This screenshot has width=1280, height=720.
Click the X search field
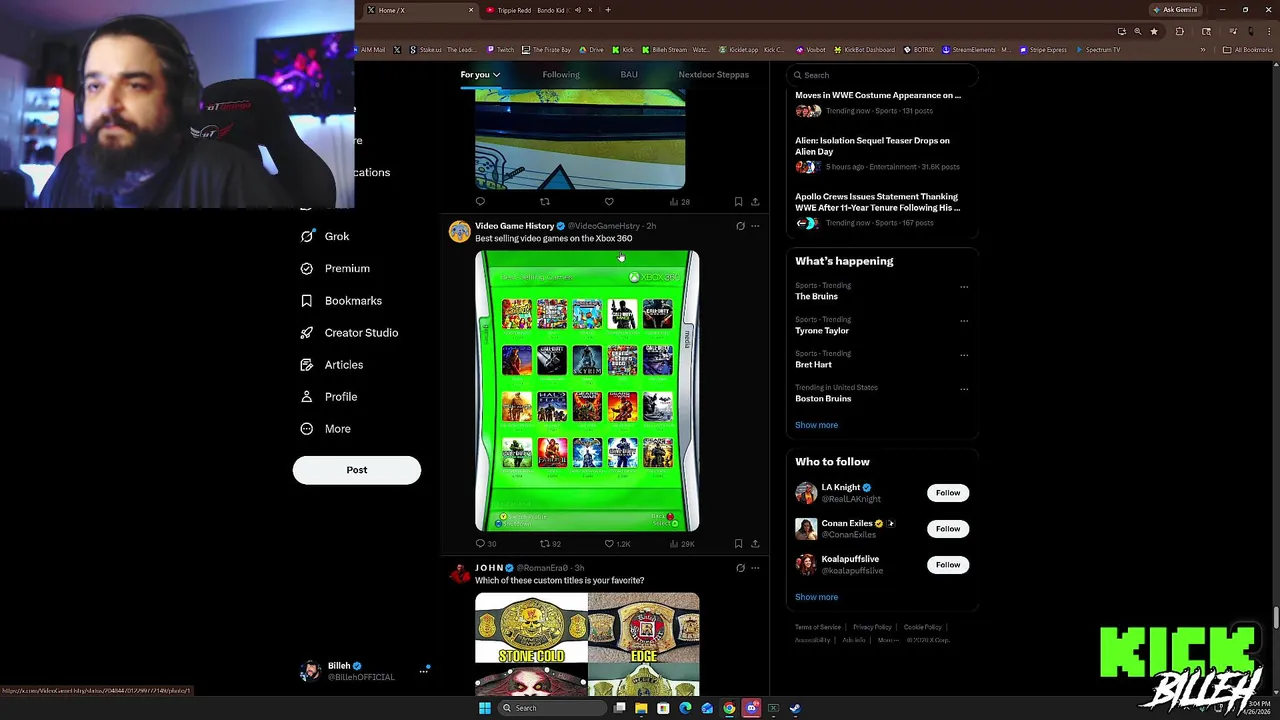pyautogui.click(x=880, y=75)
